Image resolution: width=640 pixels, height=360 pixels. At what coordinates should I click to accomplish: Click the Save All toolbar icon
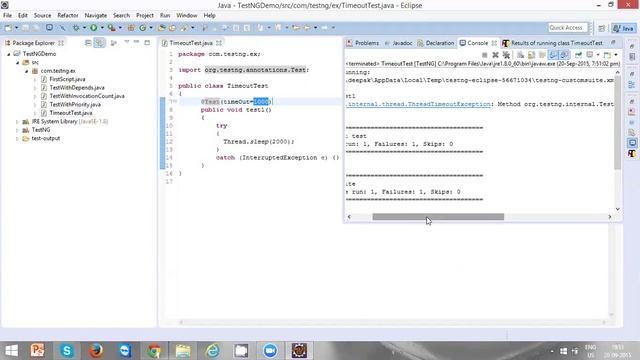pos(36,28)
